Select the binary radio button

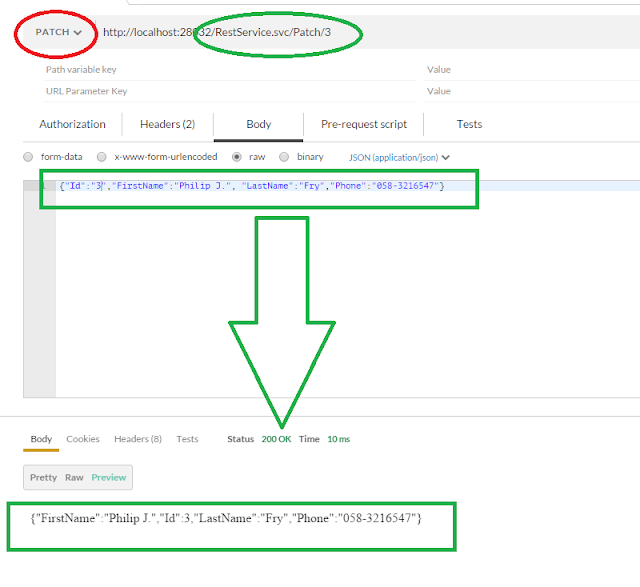[x=284, y=157]
